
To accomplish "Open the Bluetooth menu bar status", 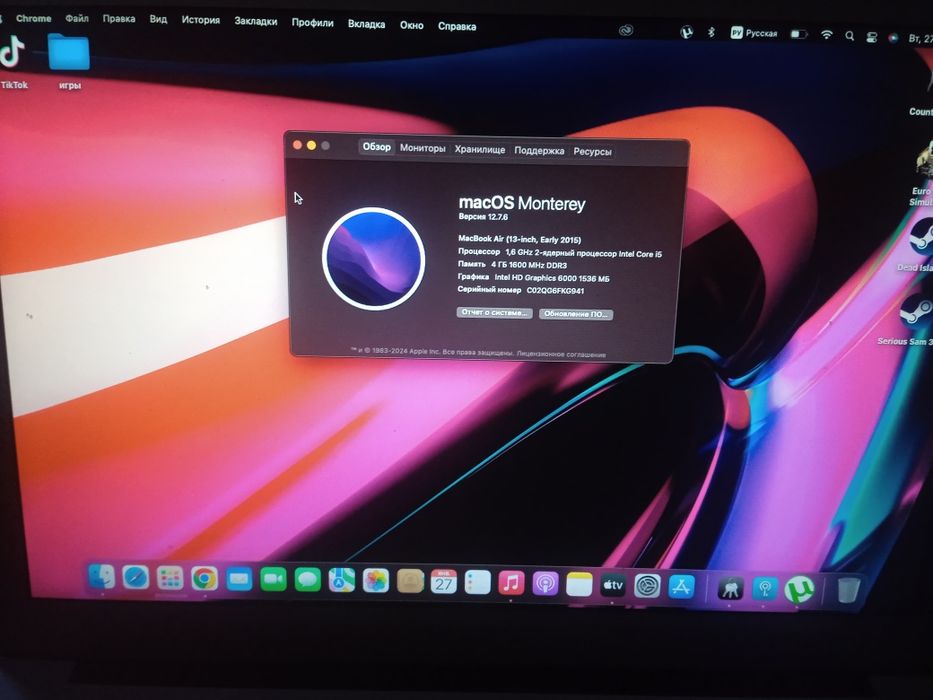I will coord(711,32).
